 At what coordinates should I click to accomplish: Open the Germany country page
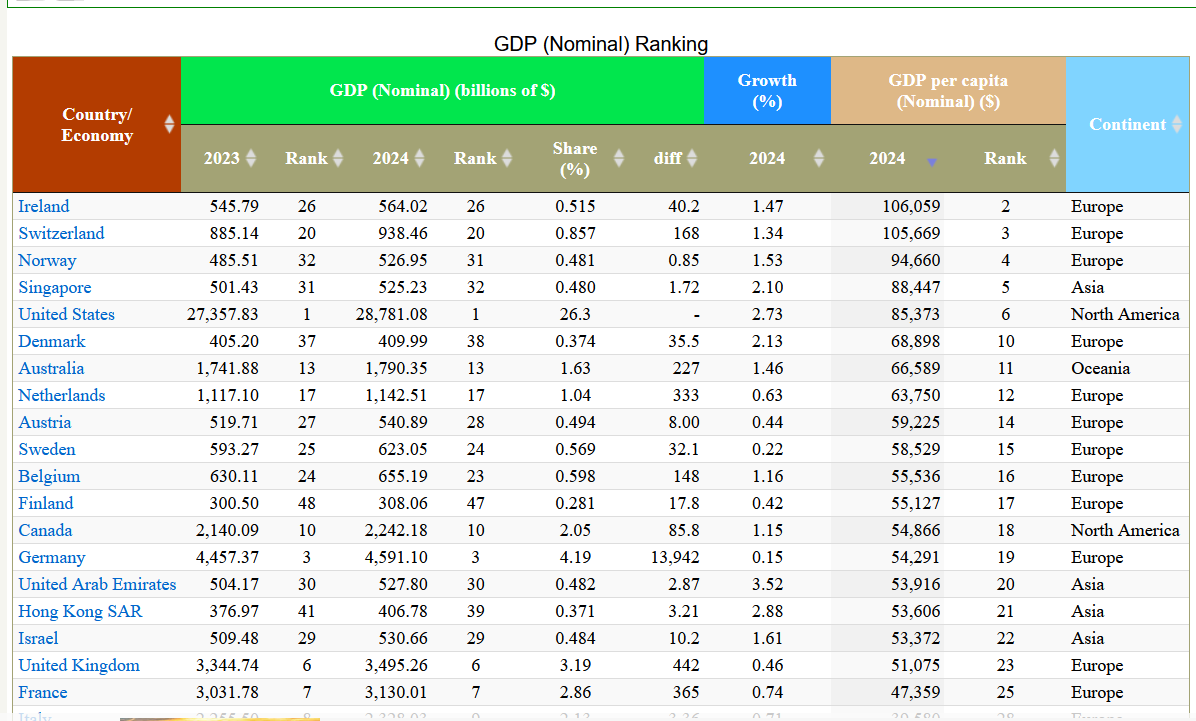point(52,557)
